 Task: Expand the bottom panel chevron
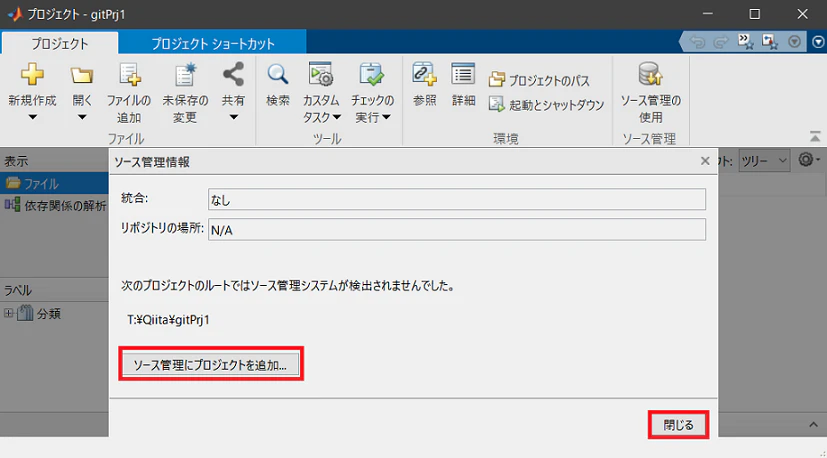point(813,425)
